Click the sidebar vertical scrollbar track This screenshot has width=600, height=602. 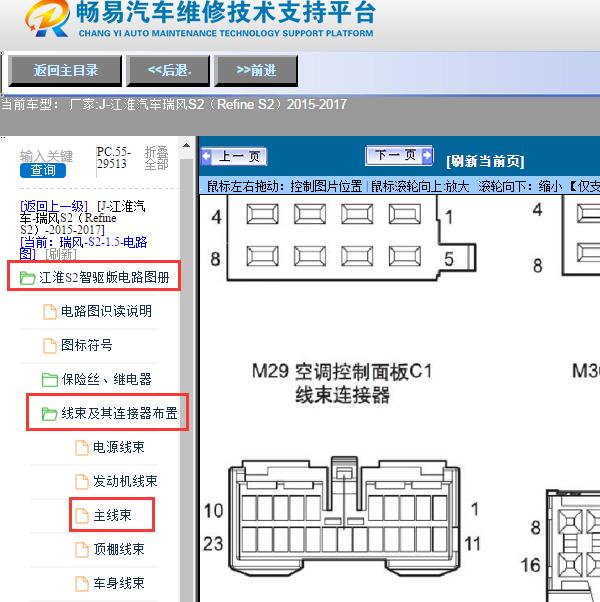click(x=186, y=380)
